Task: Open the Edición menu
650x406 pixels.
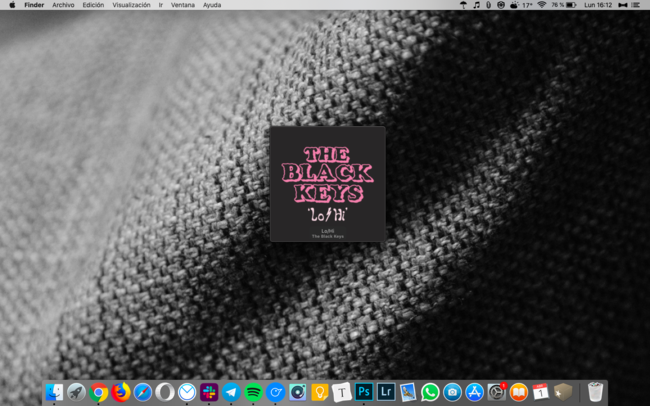Action: coord(93,5)
